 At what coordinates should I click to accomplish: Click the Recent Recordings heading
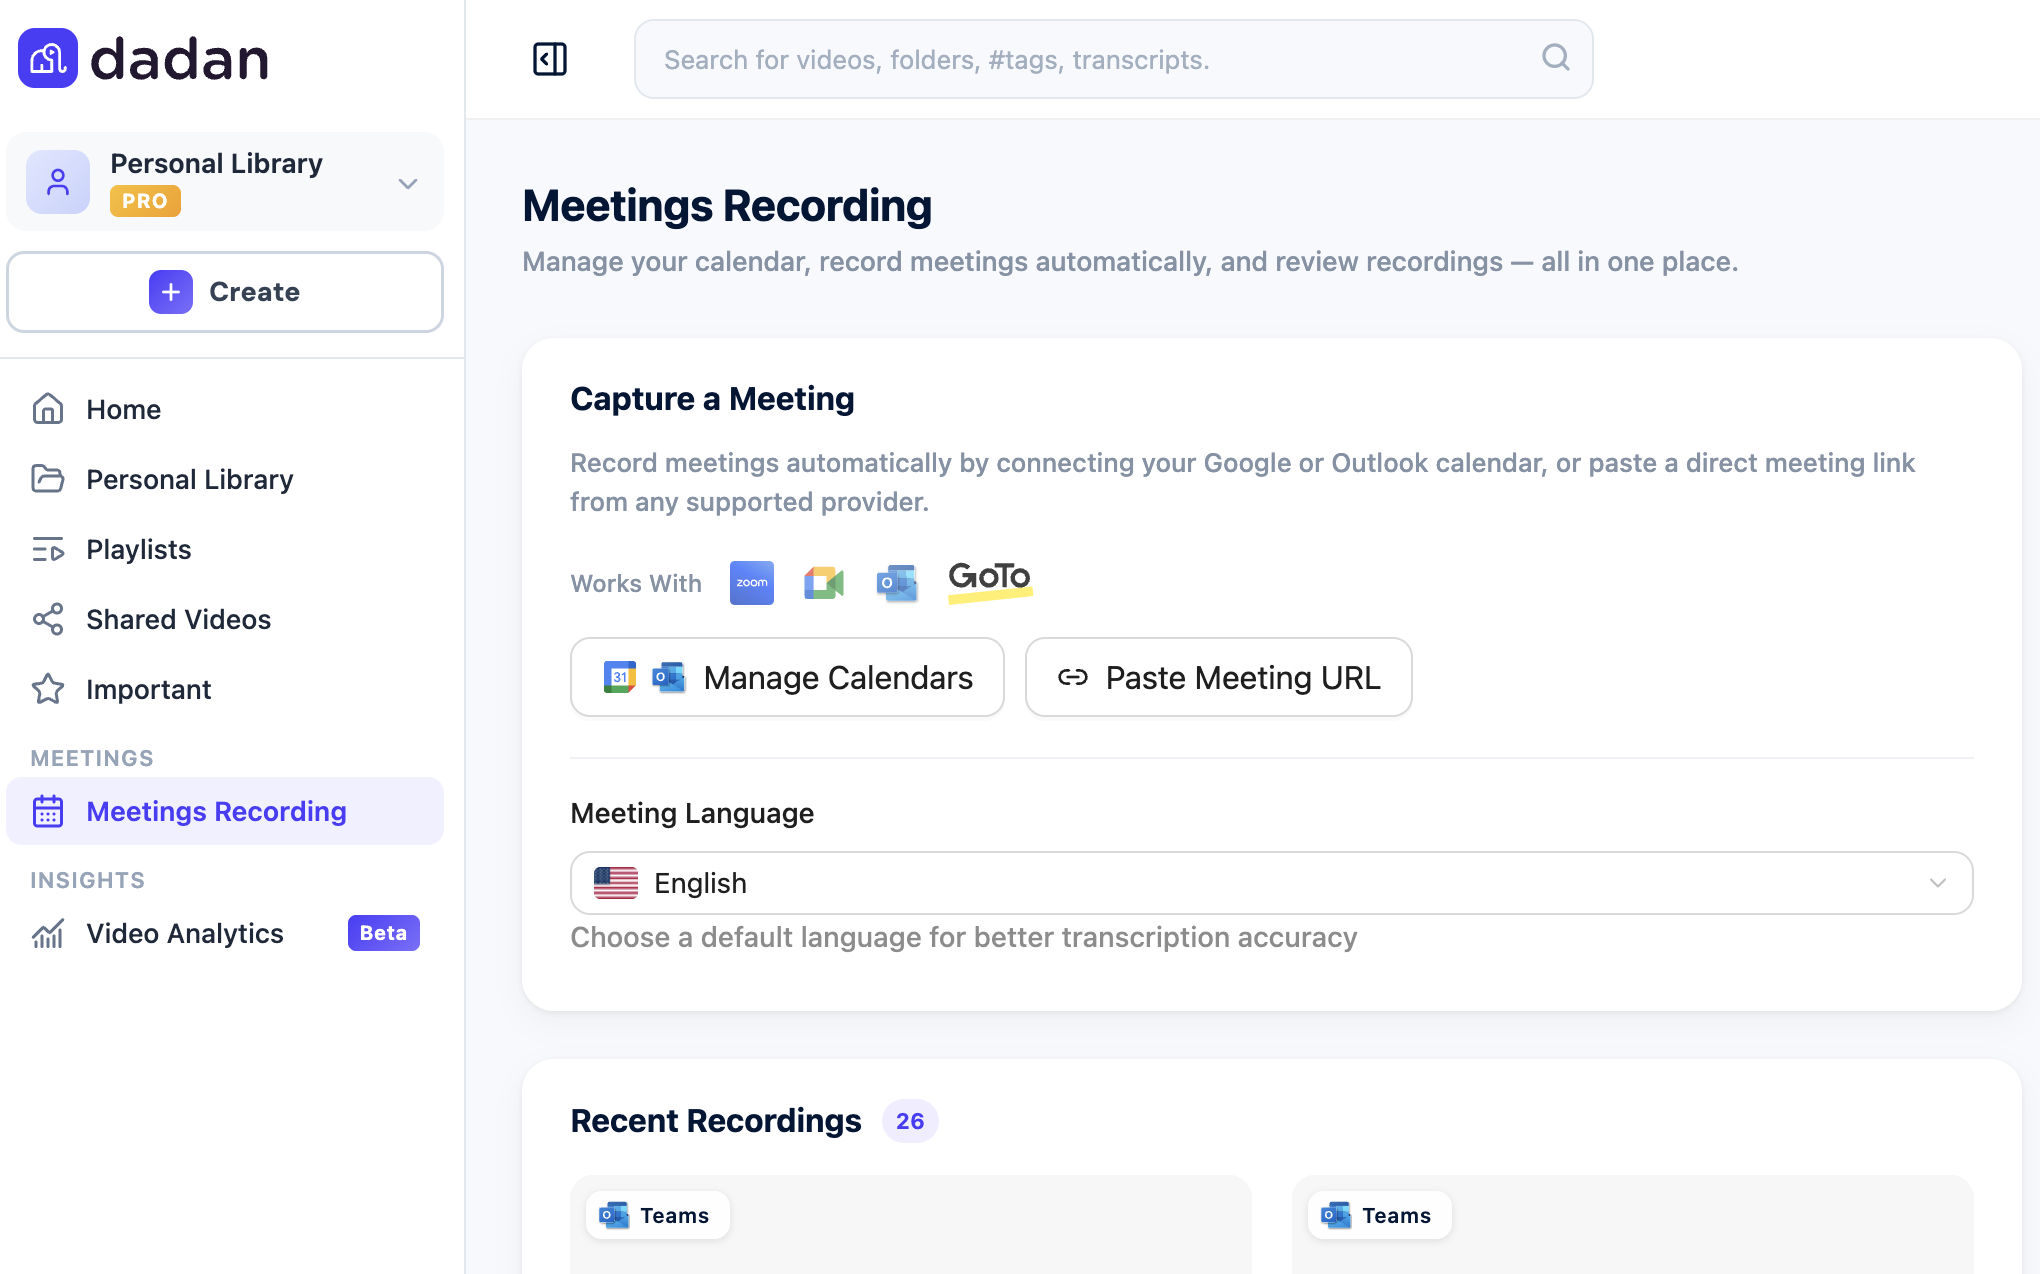click(x=716, y=1121)
